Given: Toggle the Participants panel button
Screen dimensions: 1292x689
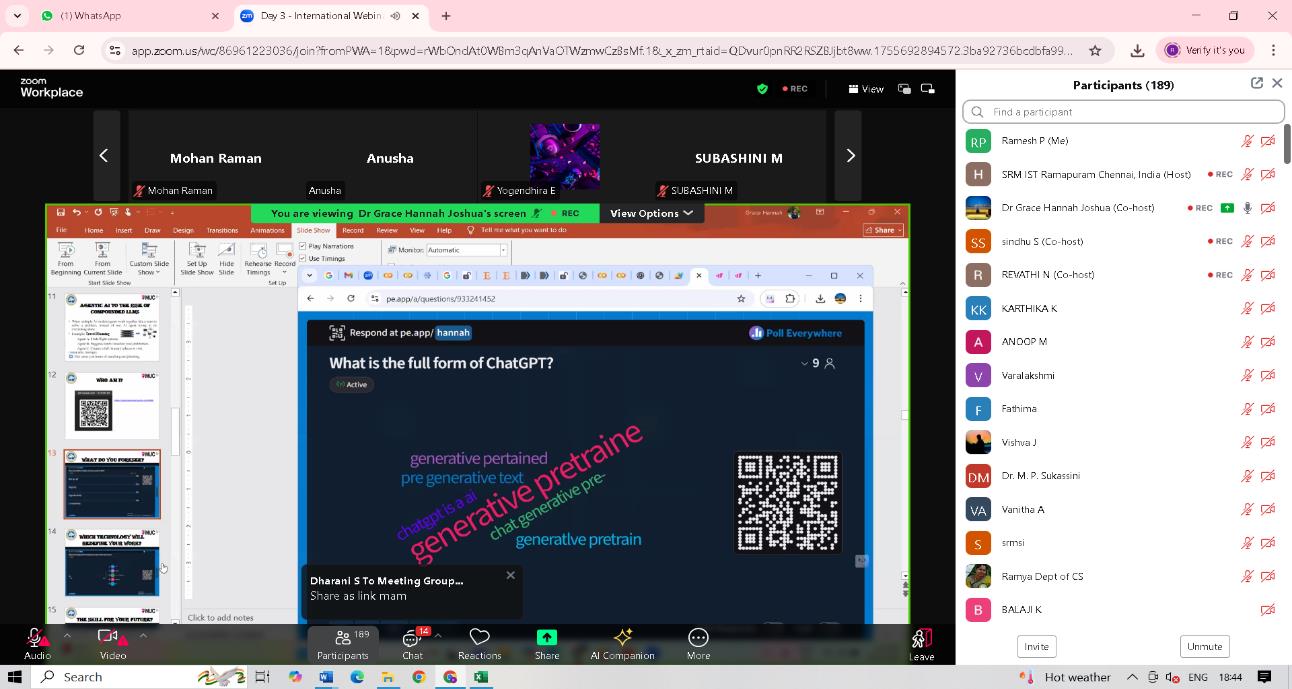Looking at the screenshot, I should [x=343, y=644].
